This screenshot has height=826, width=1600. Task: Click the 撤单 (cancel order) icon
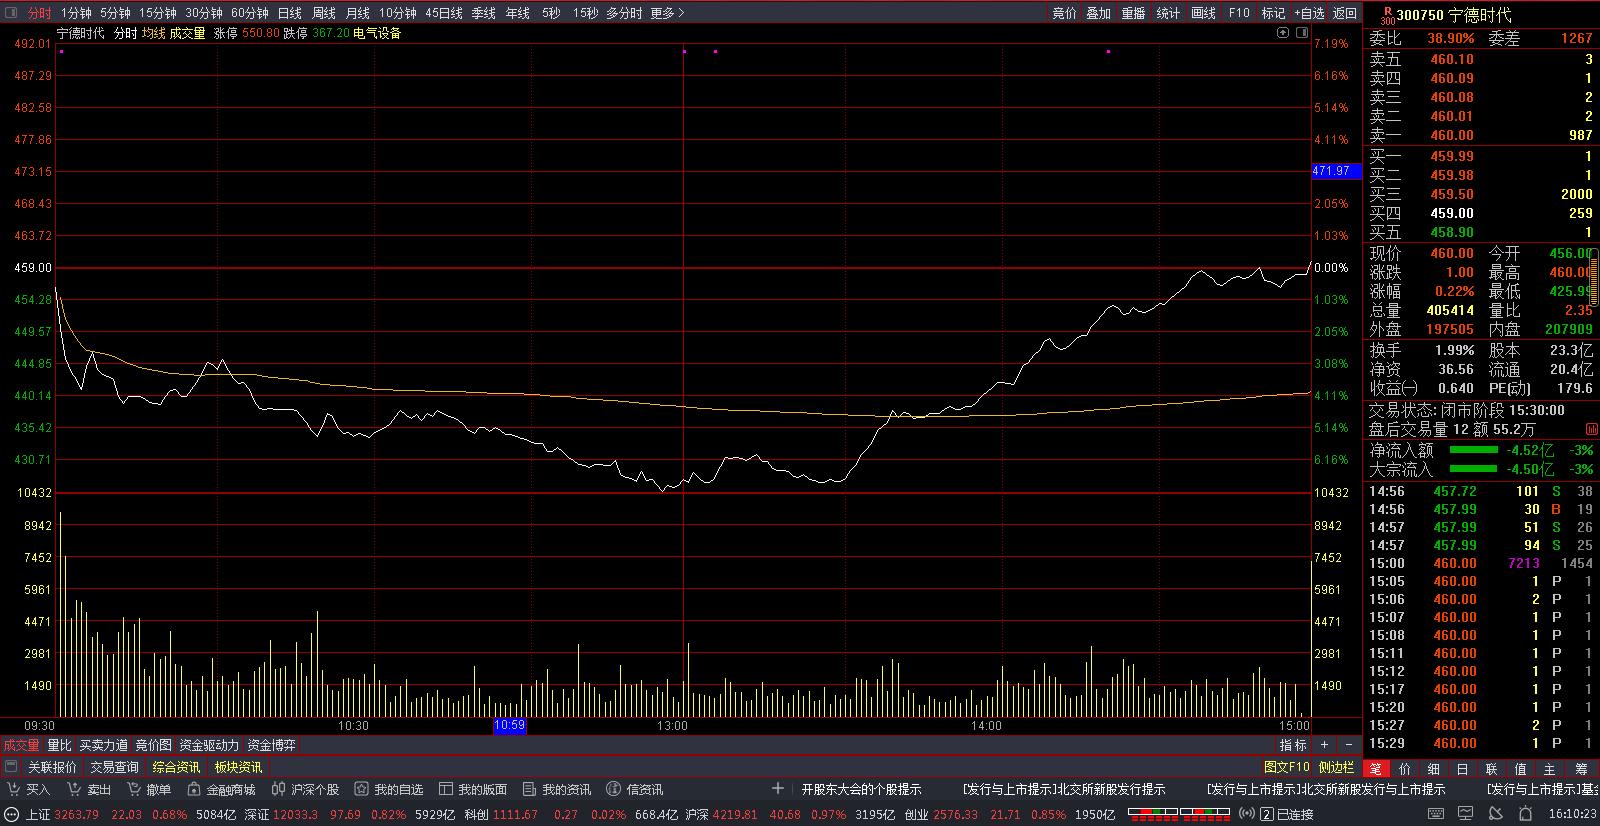(133, 790)
